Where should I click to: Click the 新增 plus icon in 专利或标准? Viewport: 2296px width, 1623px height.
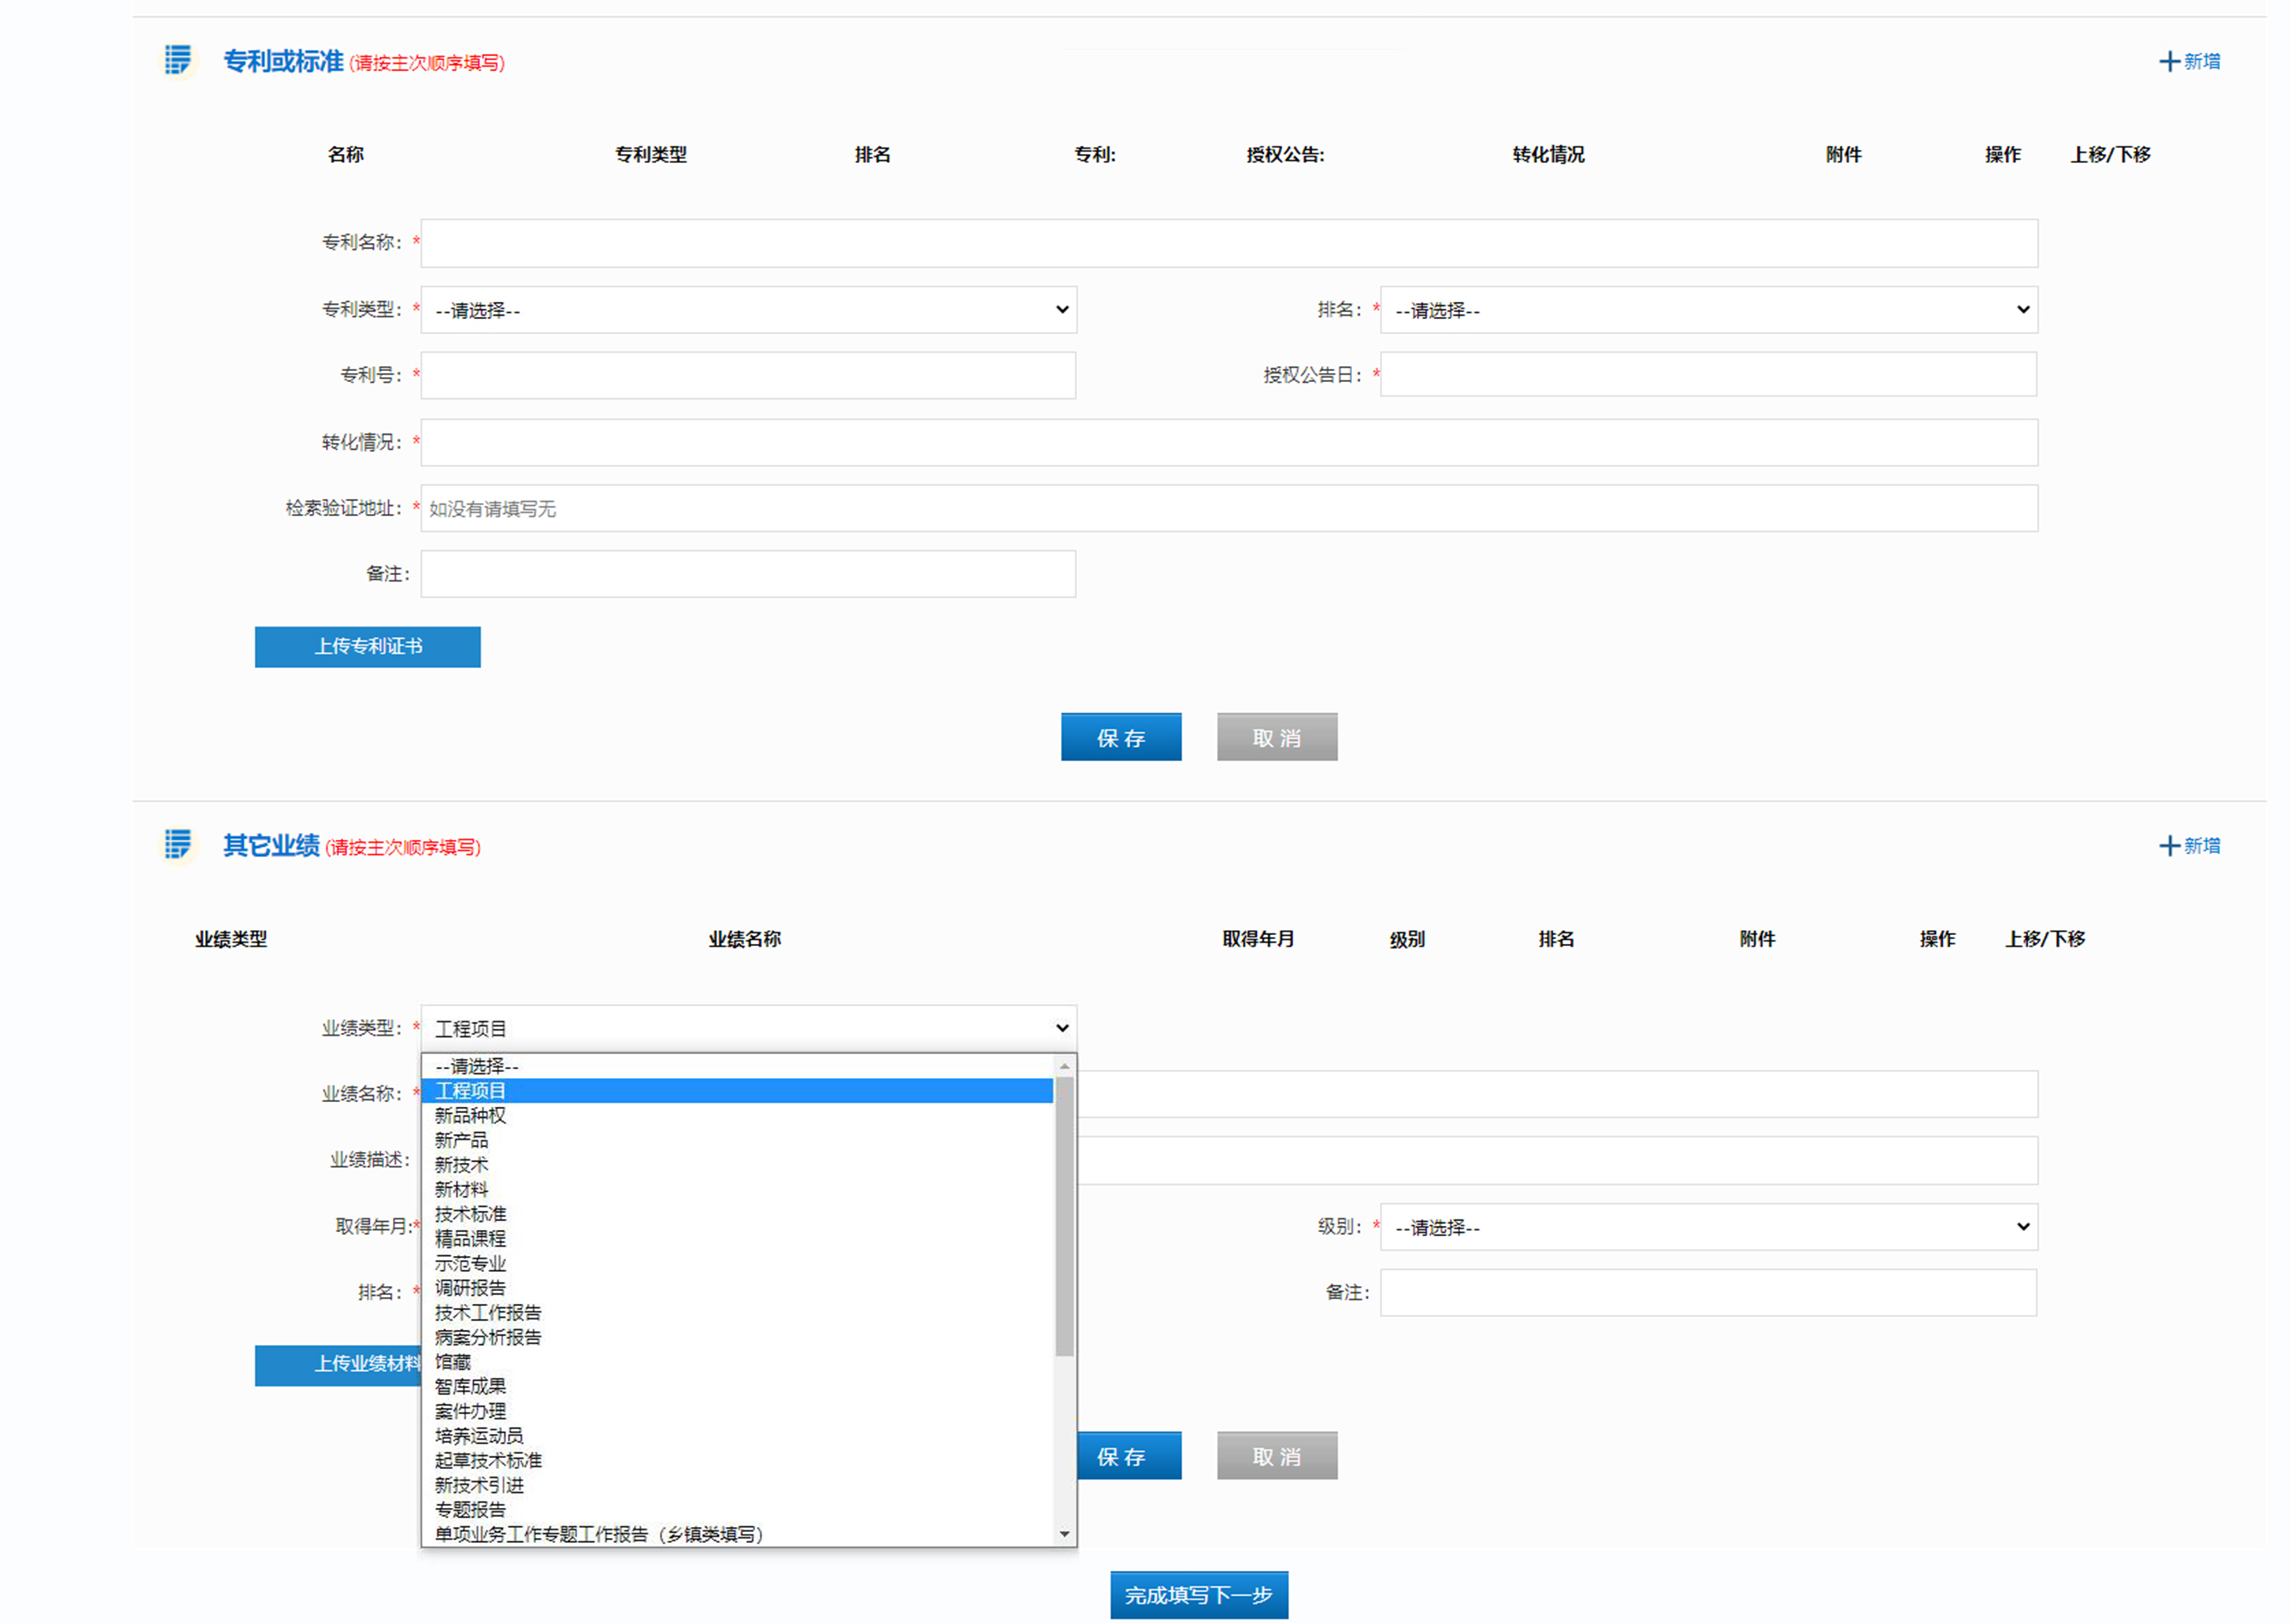tap(2170, 62)
